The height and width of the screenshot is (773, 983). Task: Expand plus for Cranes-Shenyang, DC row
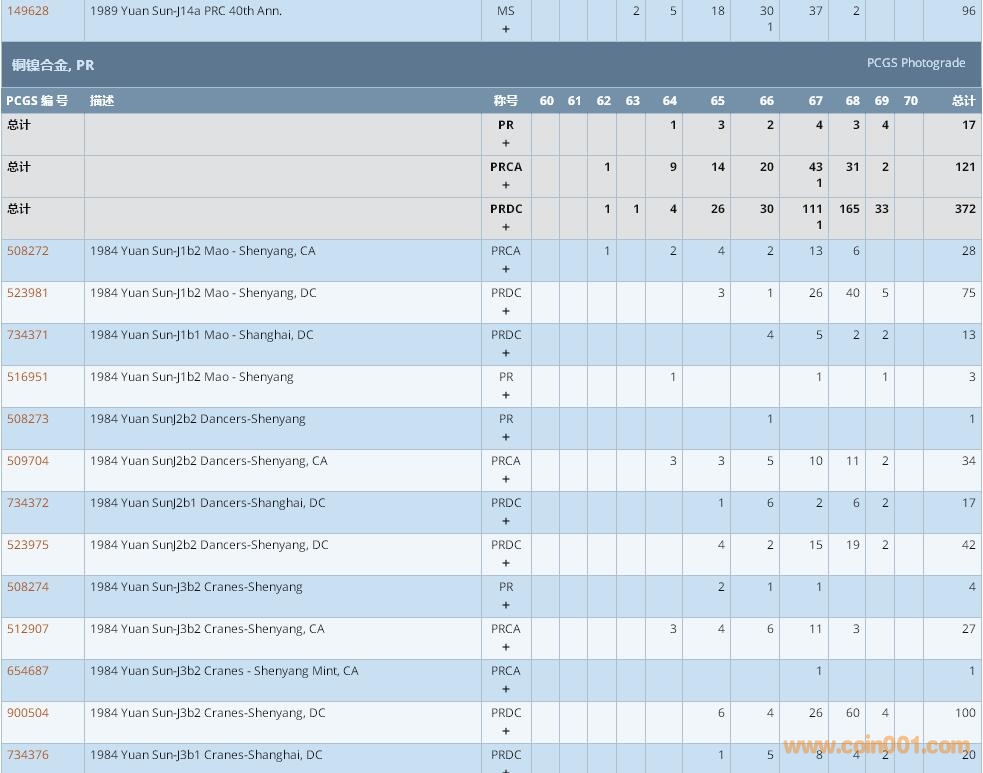(505, 731)
